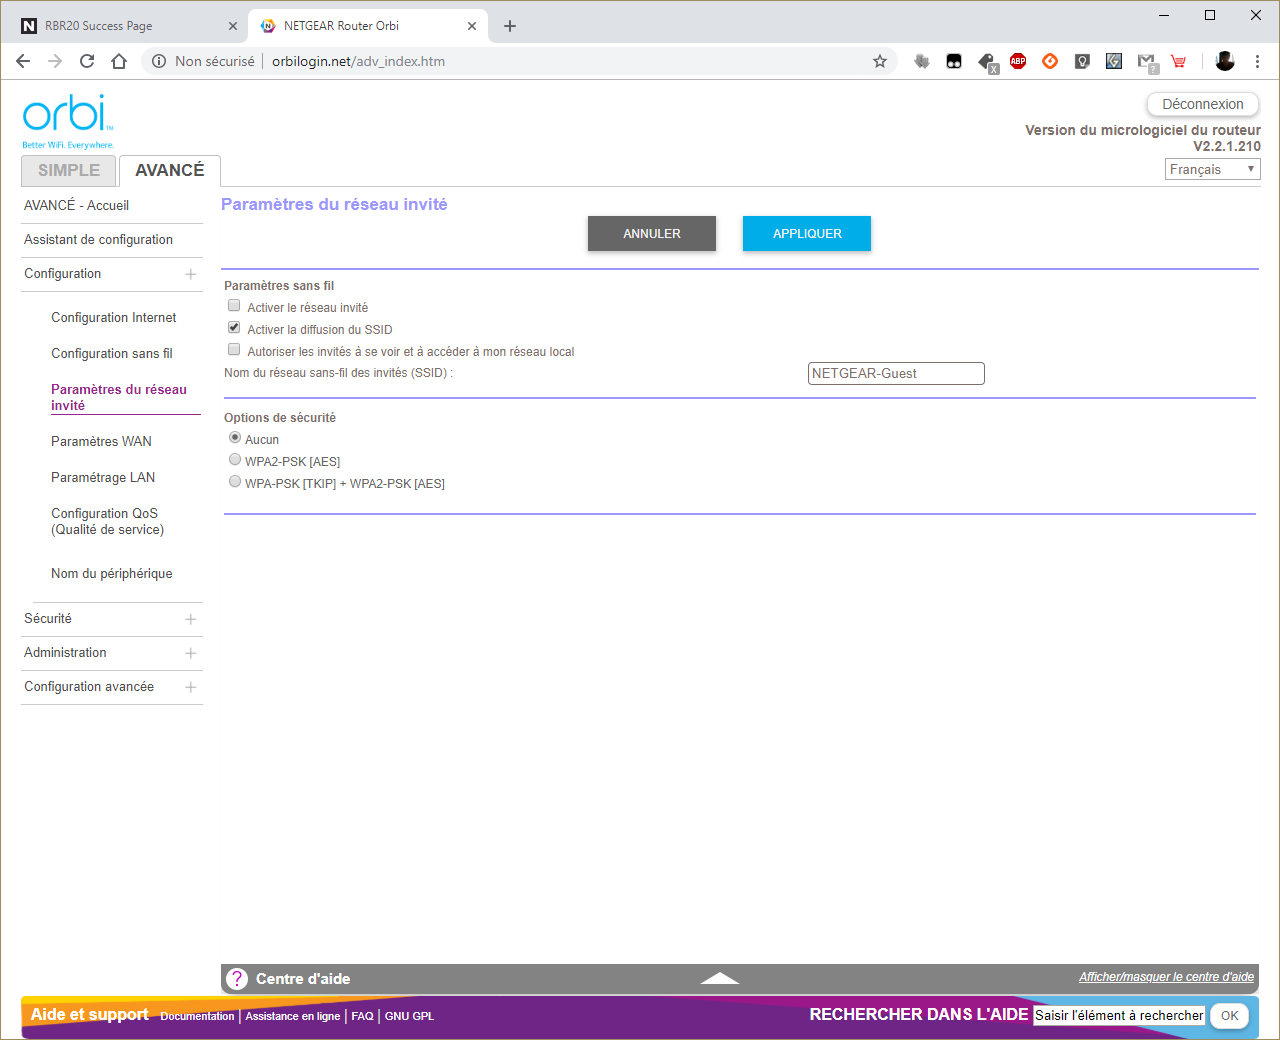Open Paramétrage LAN page

[x=103, y=478]
